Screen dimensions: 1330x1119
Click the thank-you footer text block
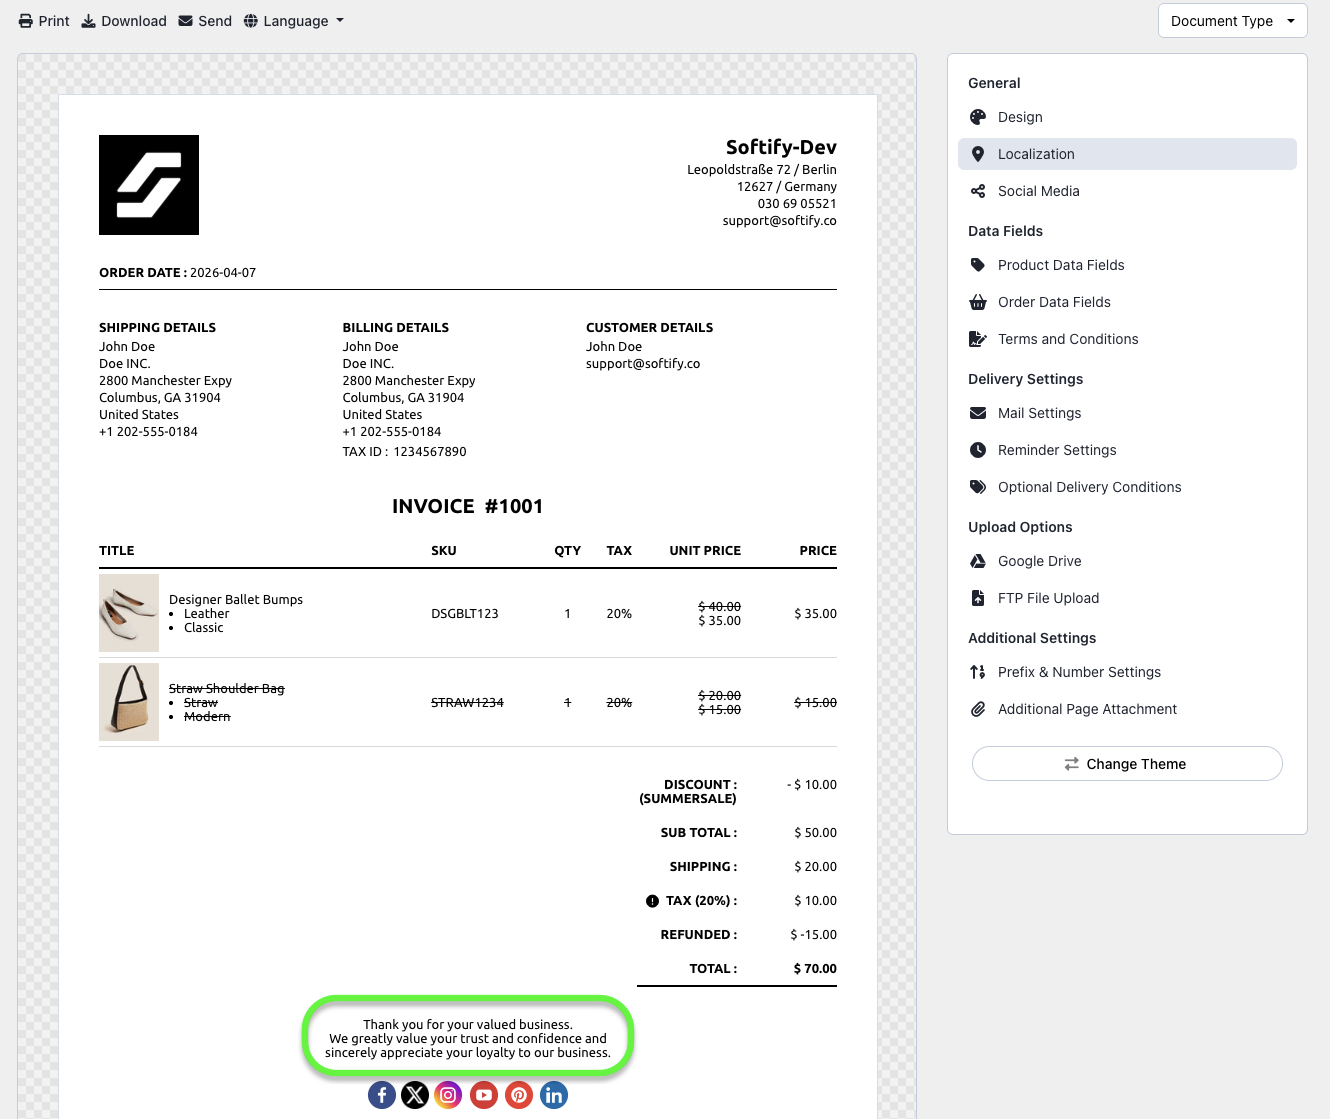coord(468,1038)
